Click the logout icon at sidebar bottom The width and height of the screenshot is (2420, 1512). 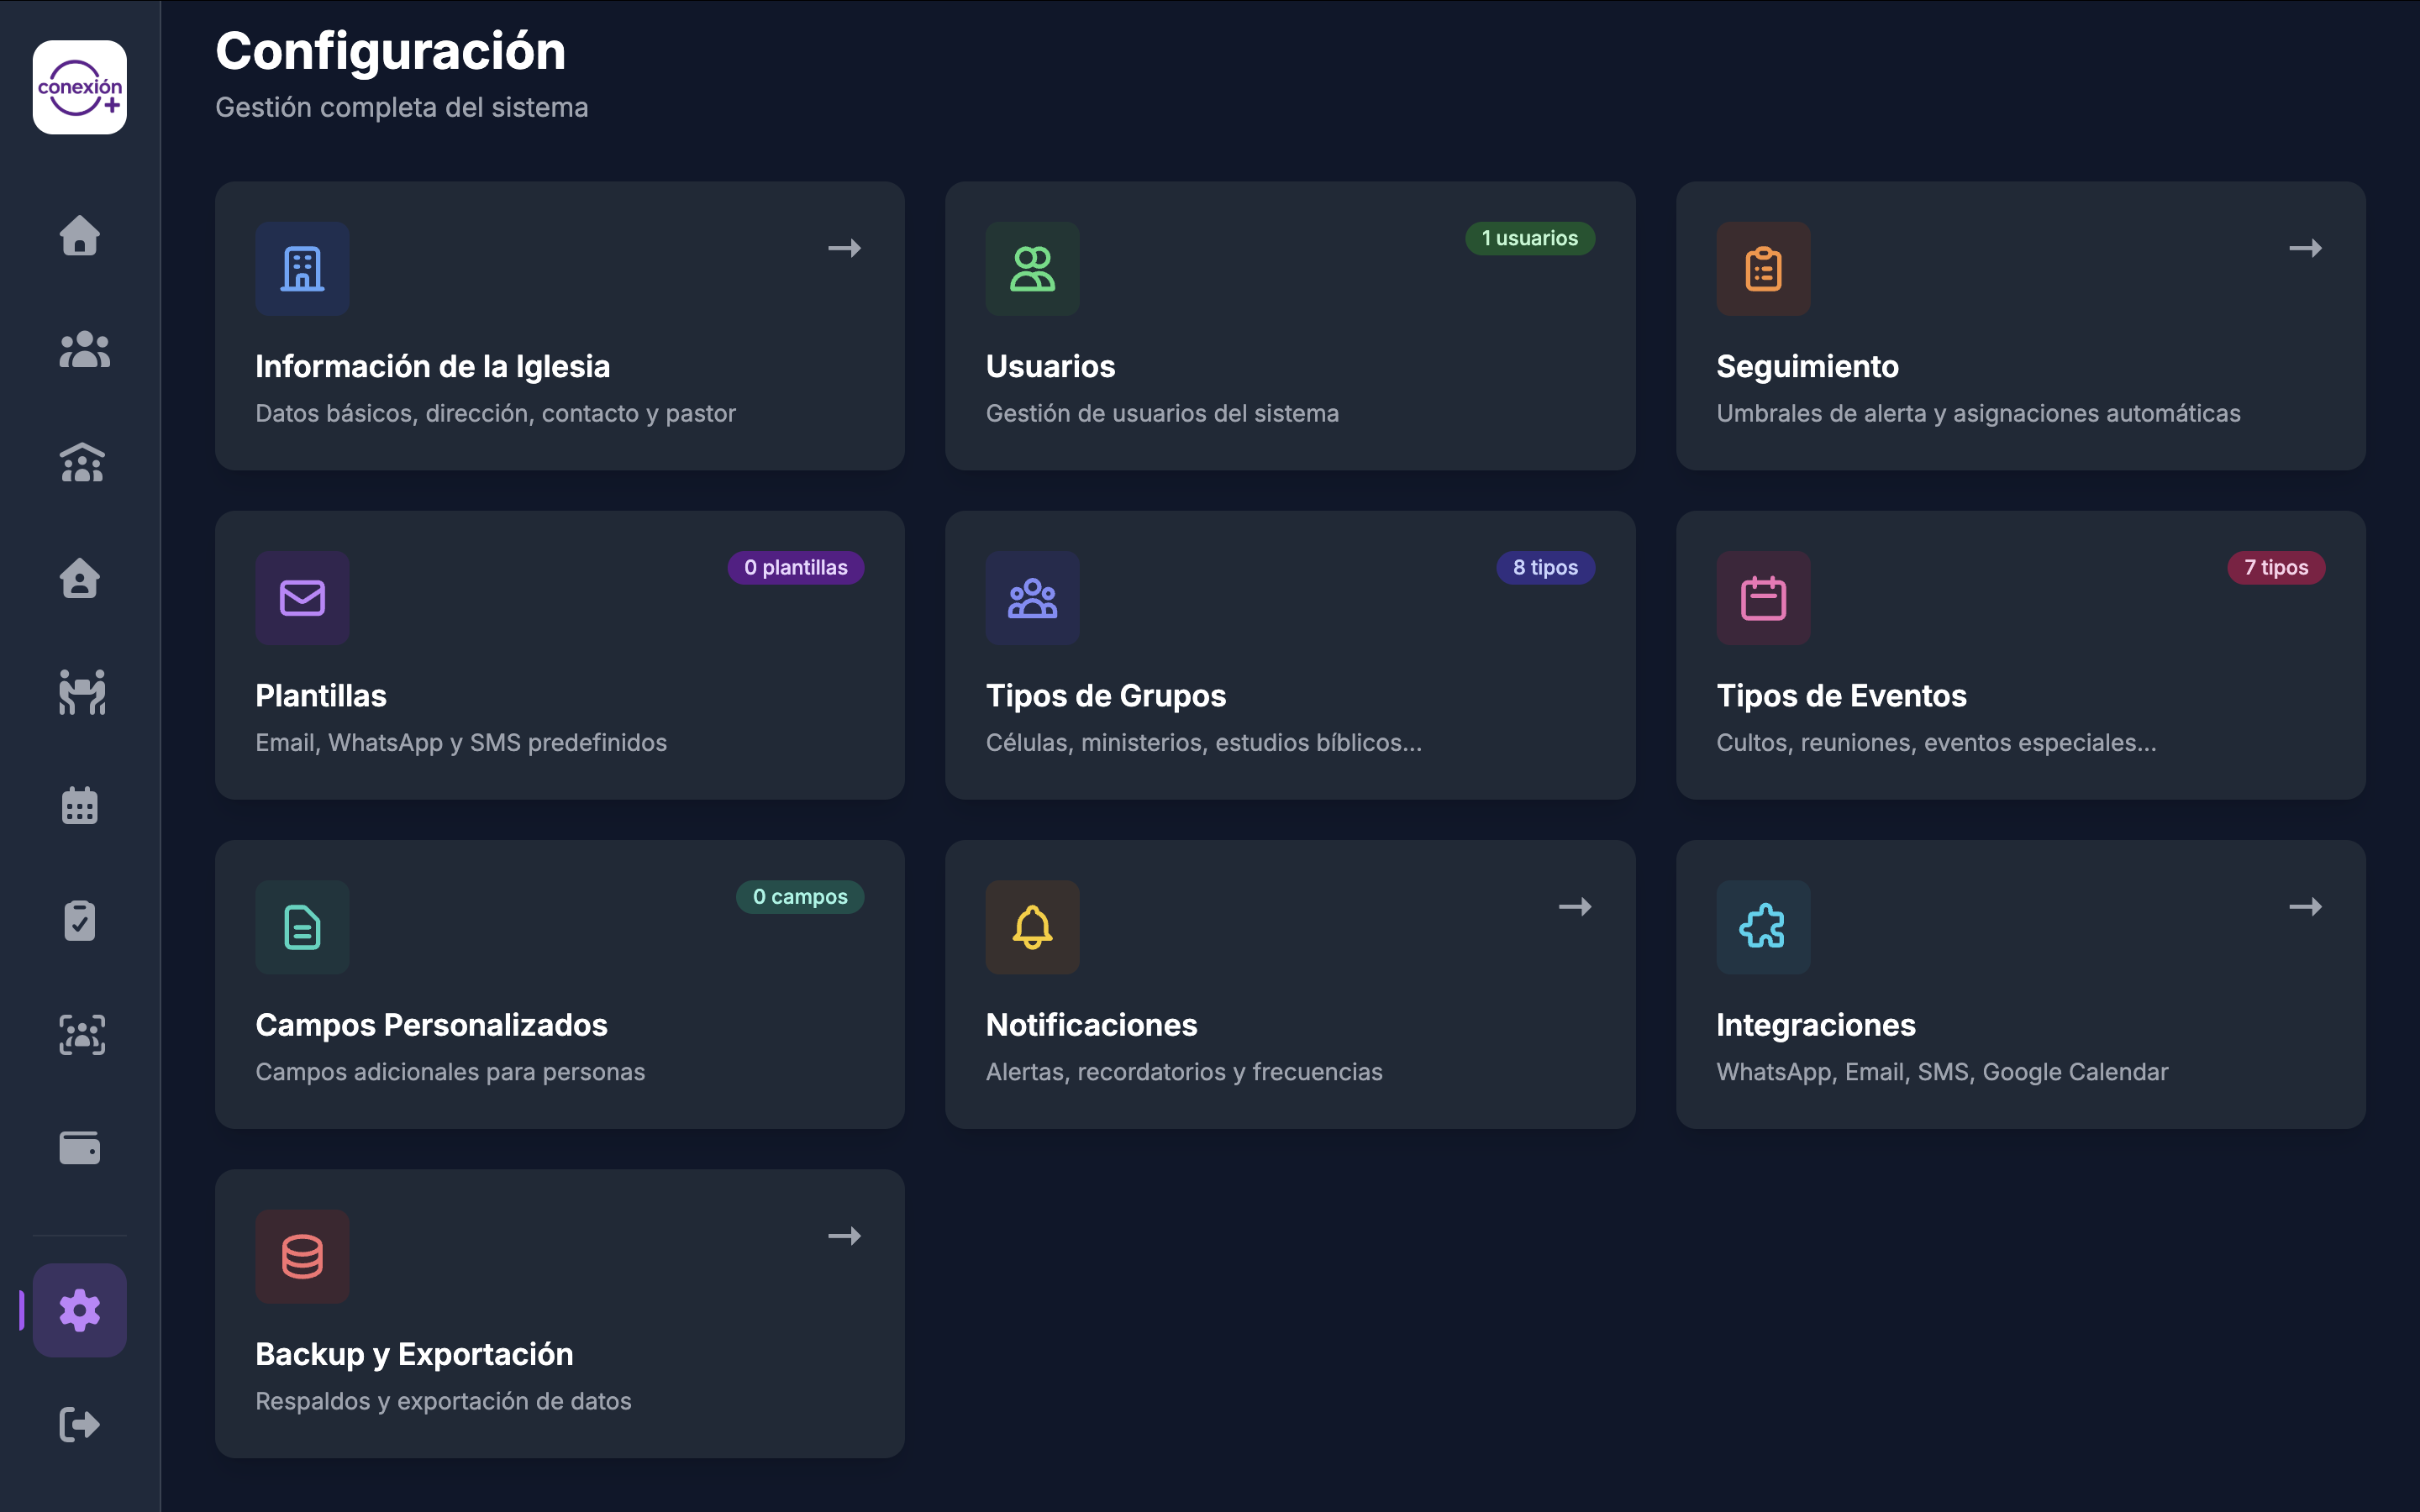pyautogui.click(x=80, y=1424)
